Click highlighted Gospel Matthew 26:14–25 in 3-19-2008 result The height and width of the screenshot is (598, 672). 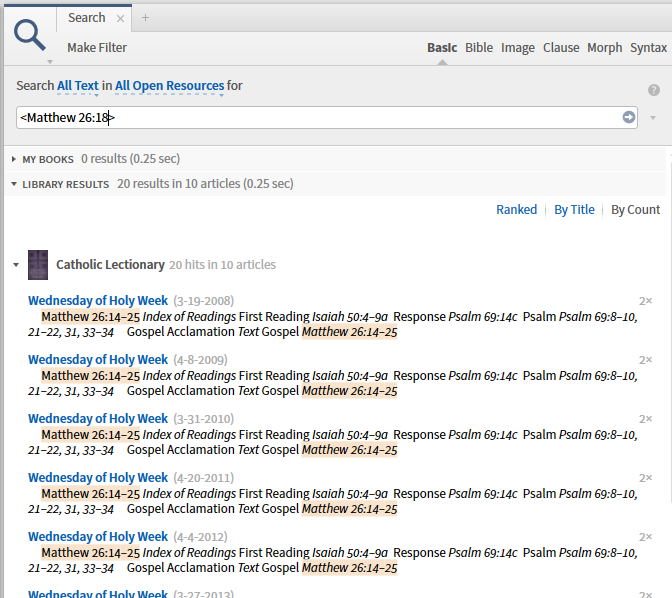349,332
